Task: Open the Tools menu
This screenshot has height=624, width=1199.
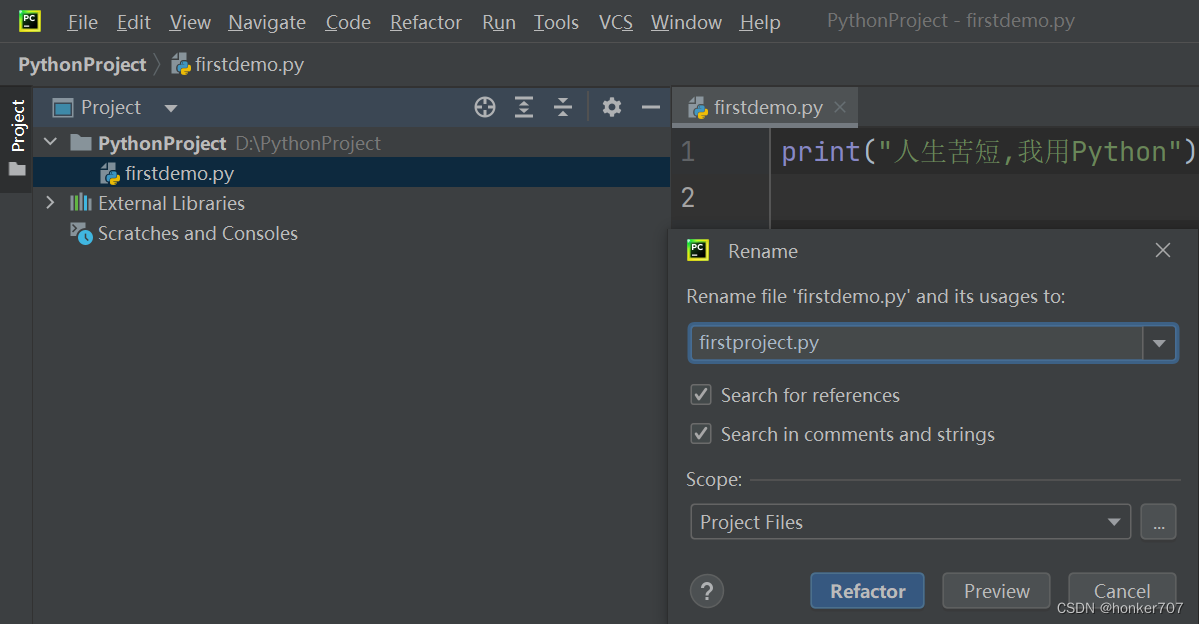Action: click(556, 23)
